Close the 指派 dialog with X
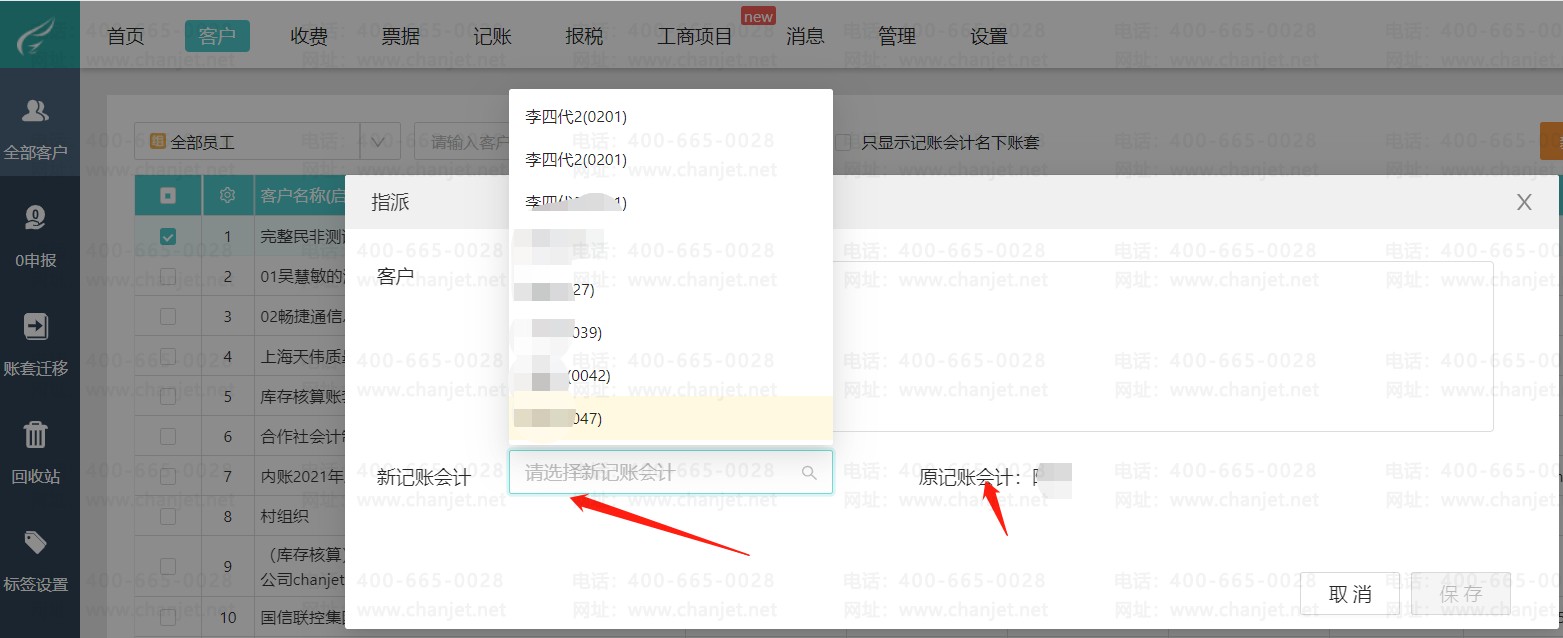Screen dimensions: 1563x638 [1524, 202]
